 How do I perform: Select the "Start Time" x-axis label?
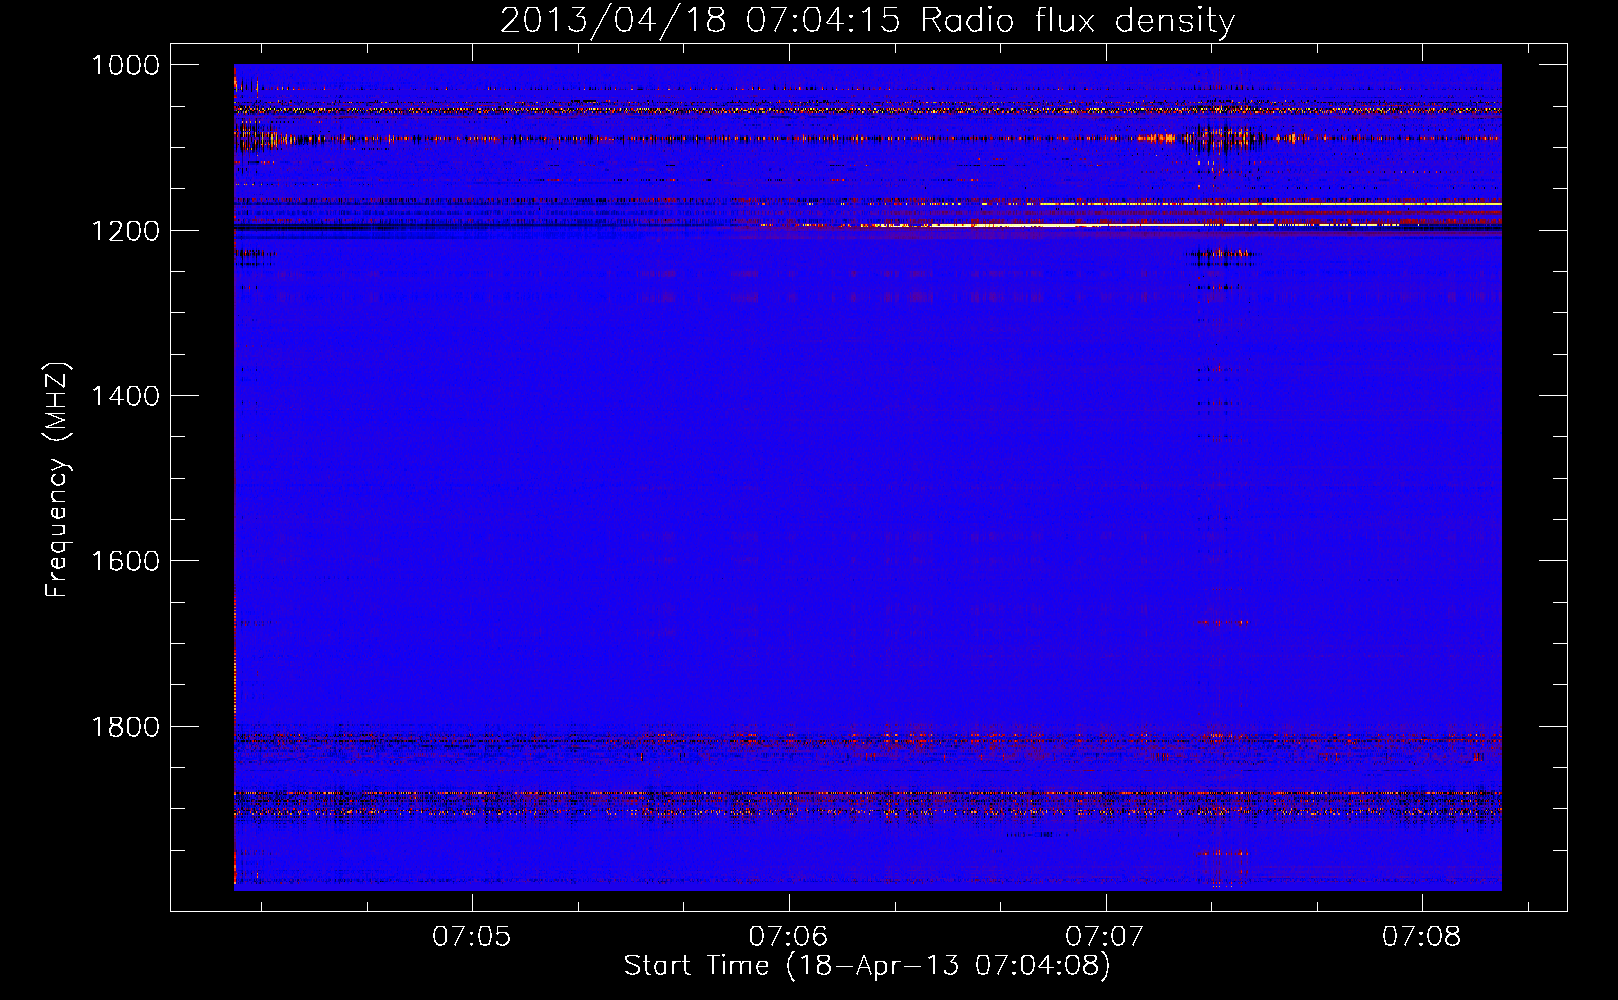[696, 966]
